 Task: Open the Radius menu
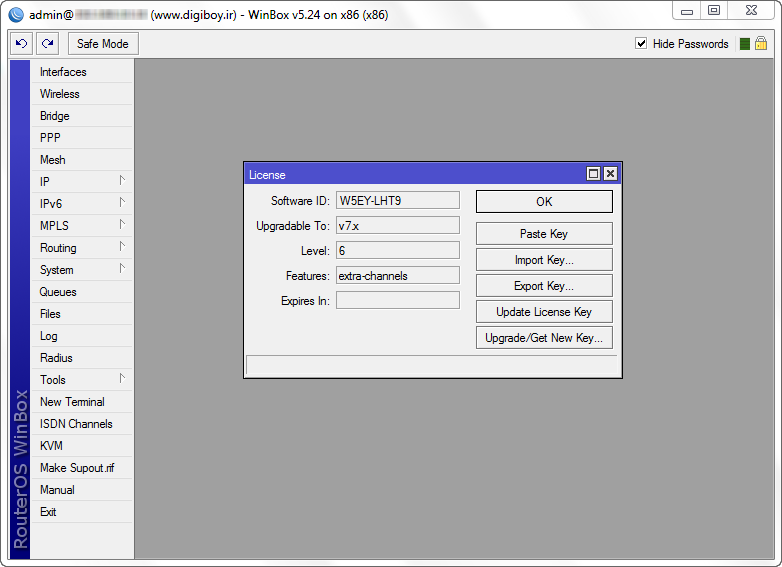point(82,358)
